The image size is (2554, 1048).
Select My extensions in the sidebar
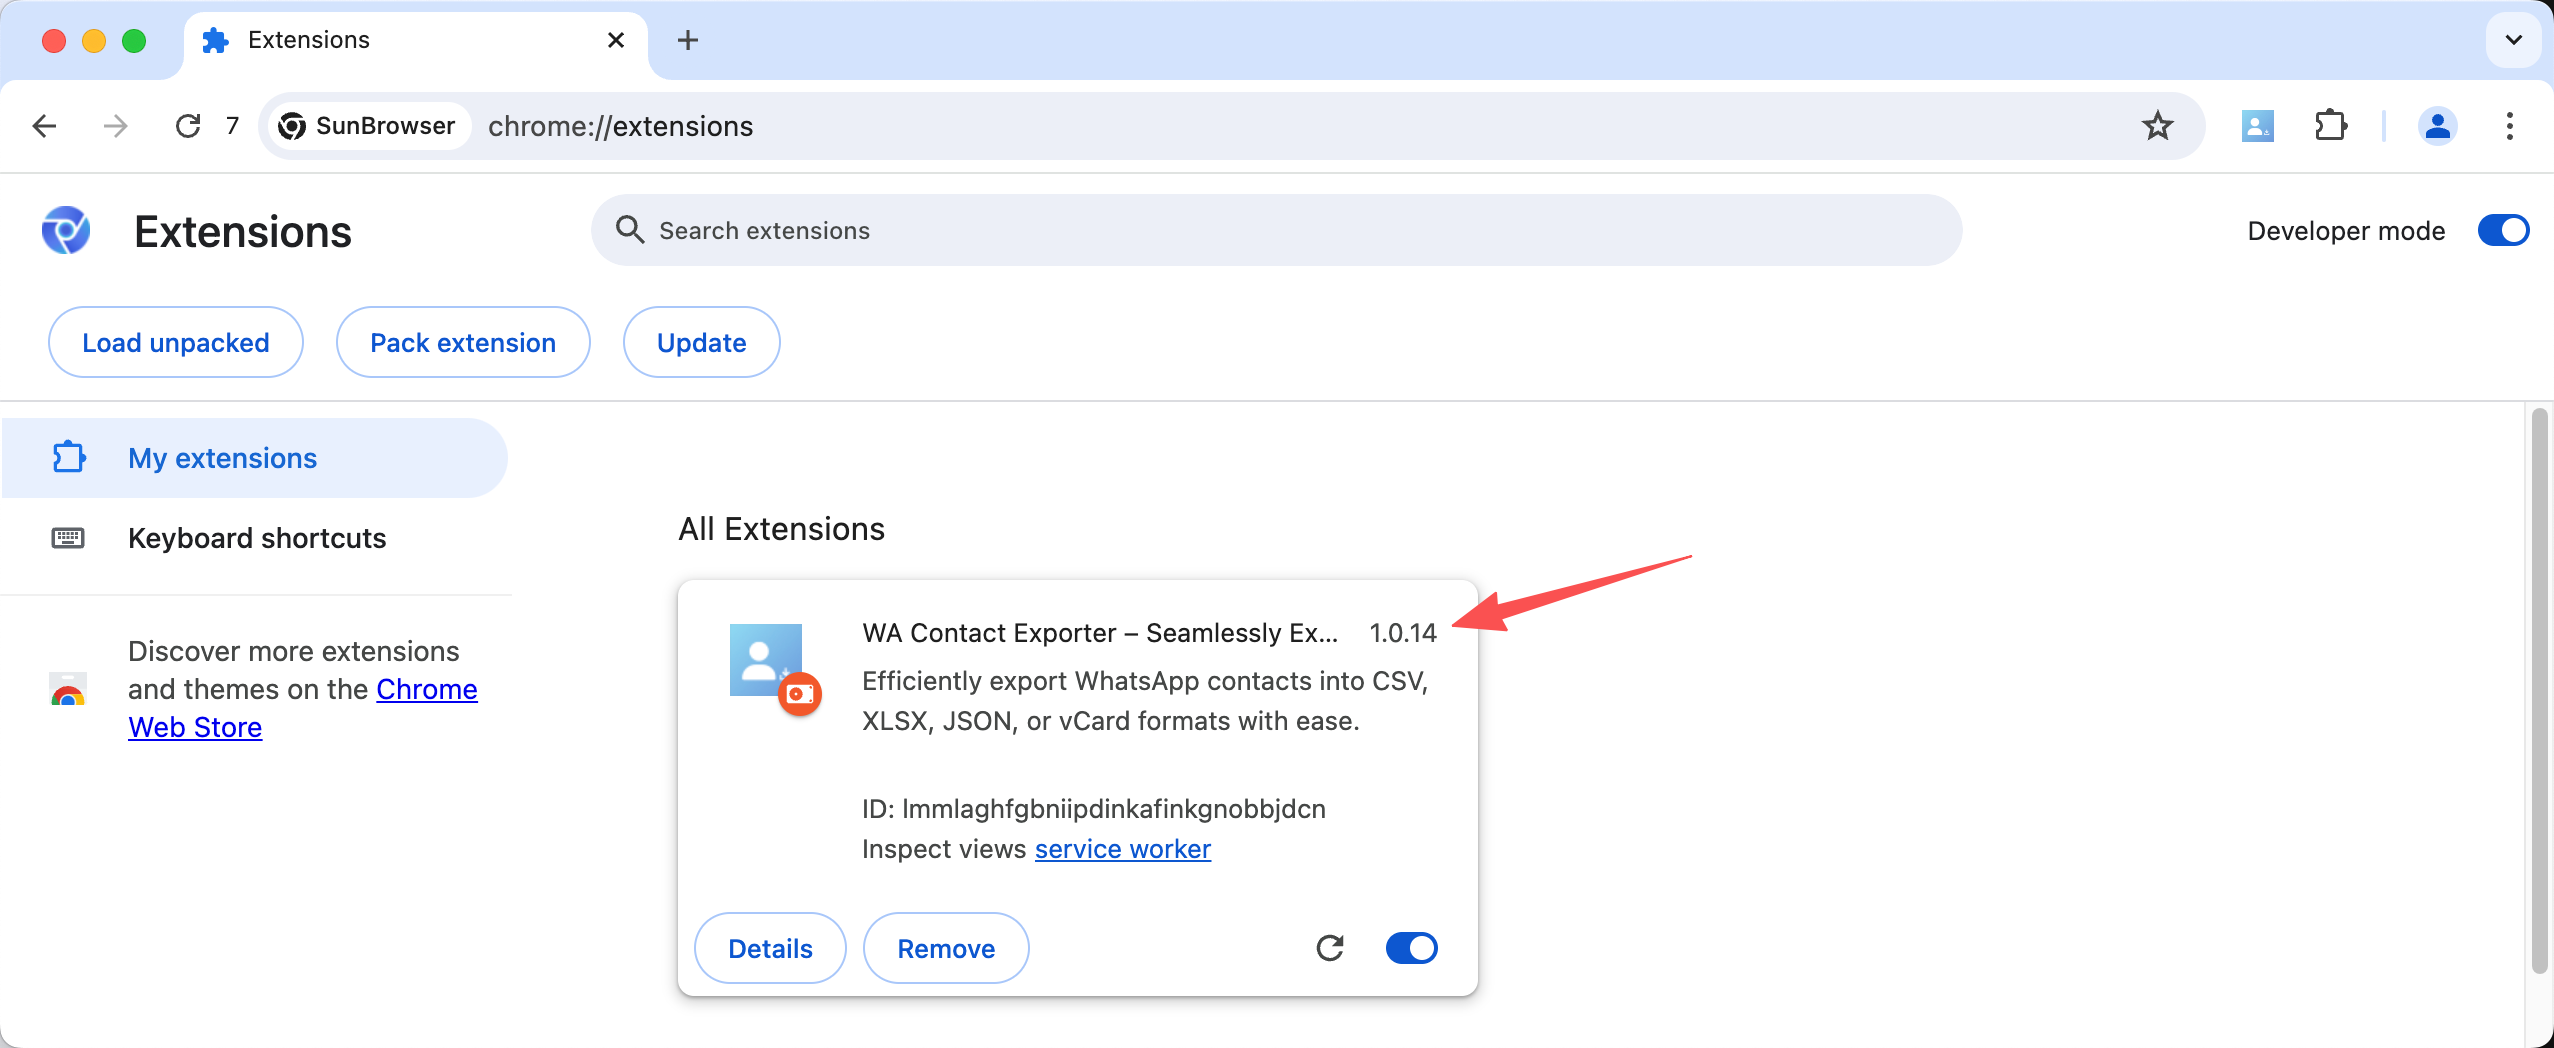click(222, 458)
